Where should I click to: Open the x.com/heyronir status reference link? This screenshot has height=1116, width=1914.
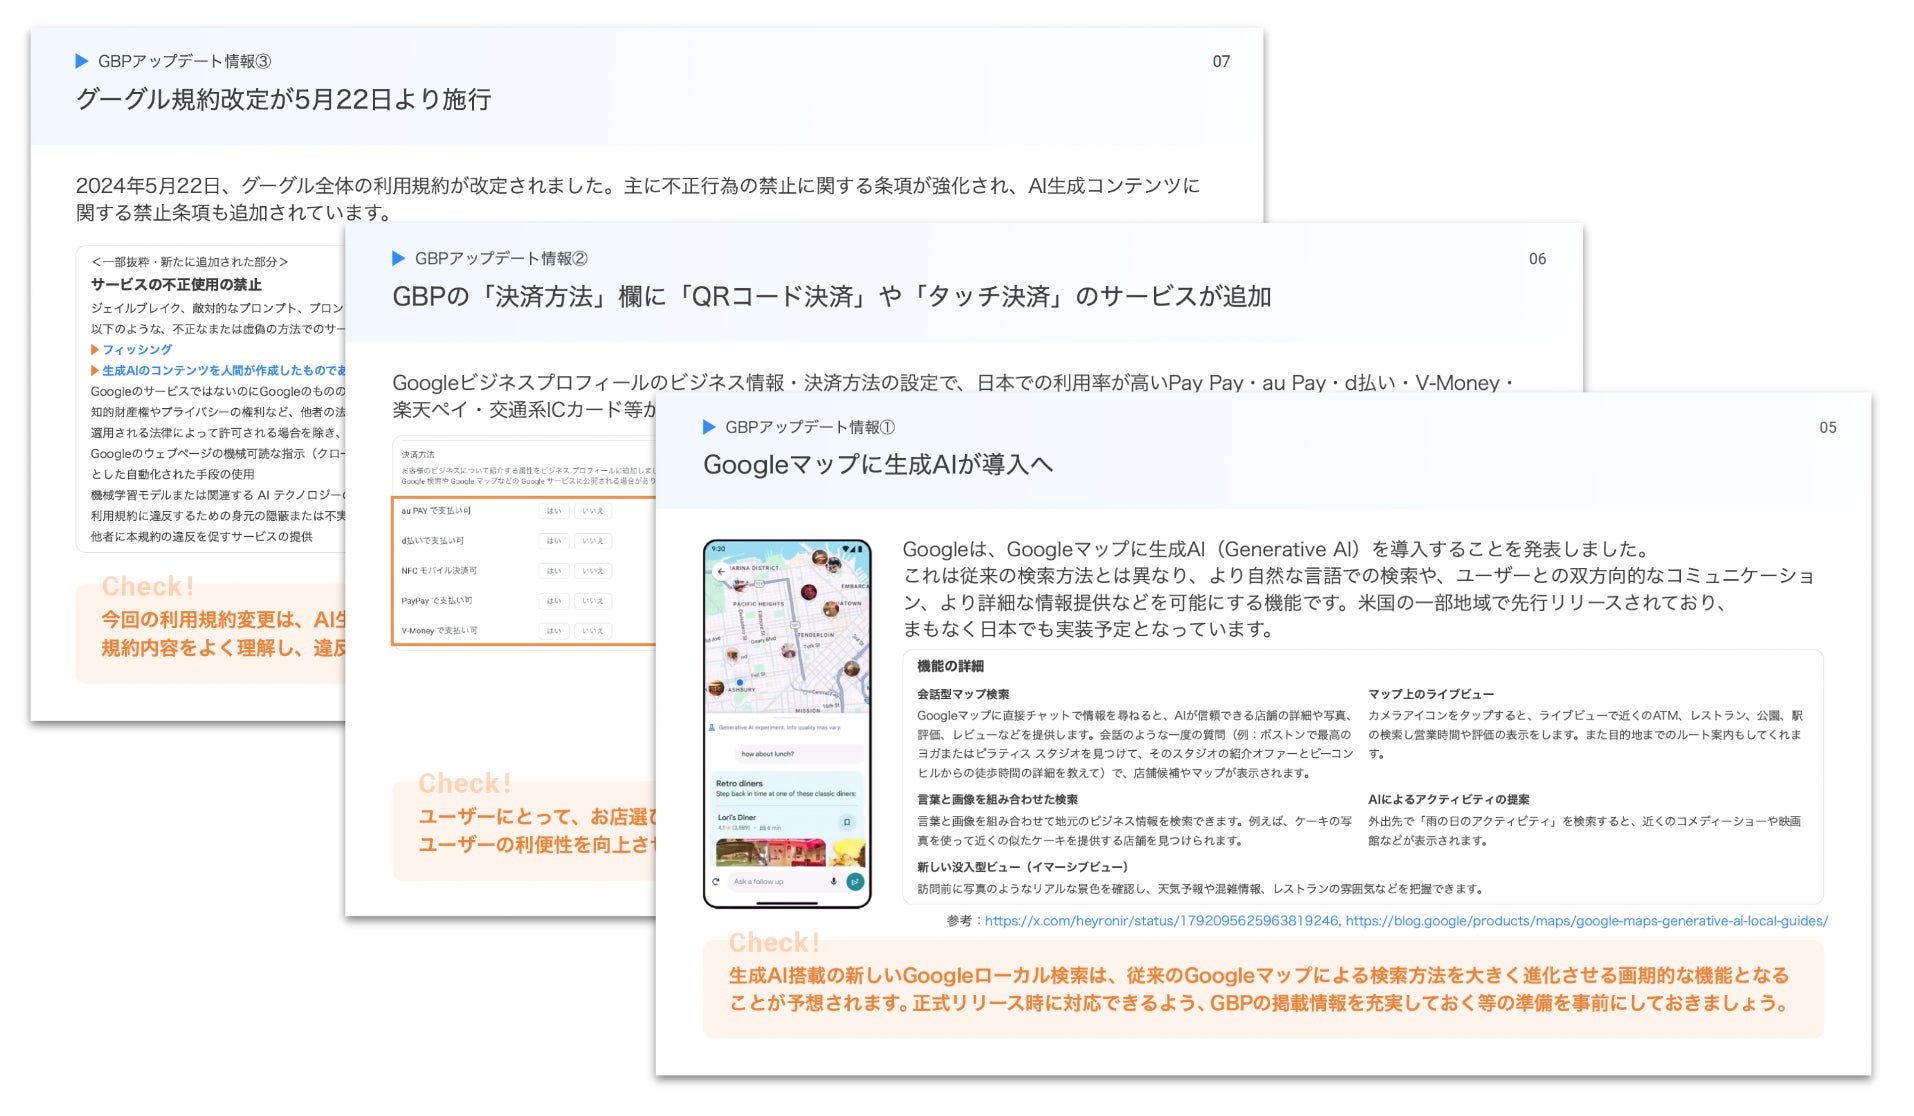tap(1161, 921)
